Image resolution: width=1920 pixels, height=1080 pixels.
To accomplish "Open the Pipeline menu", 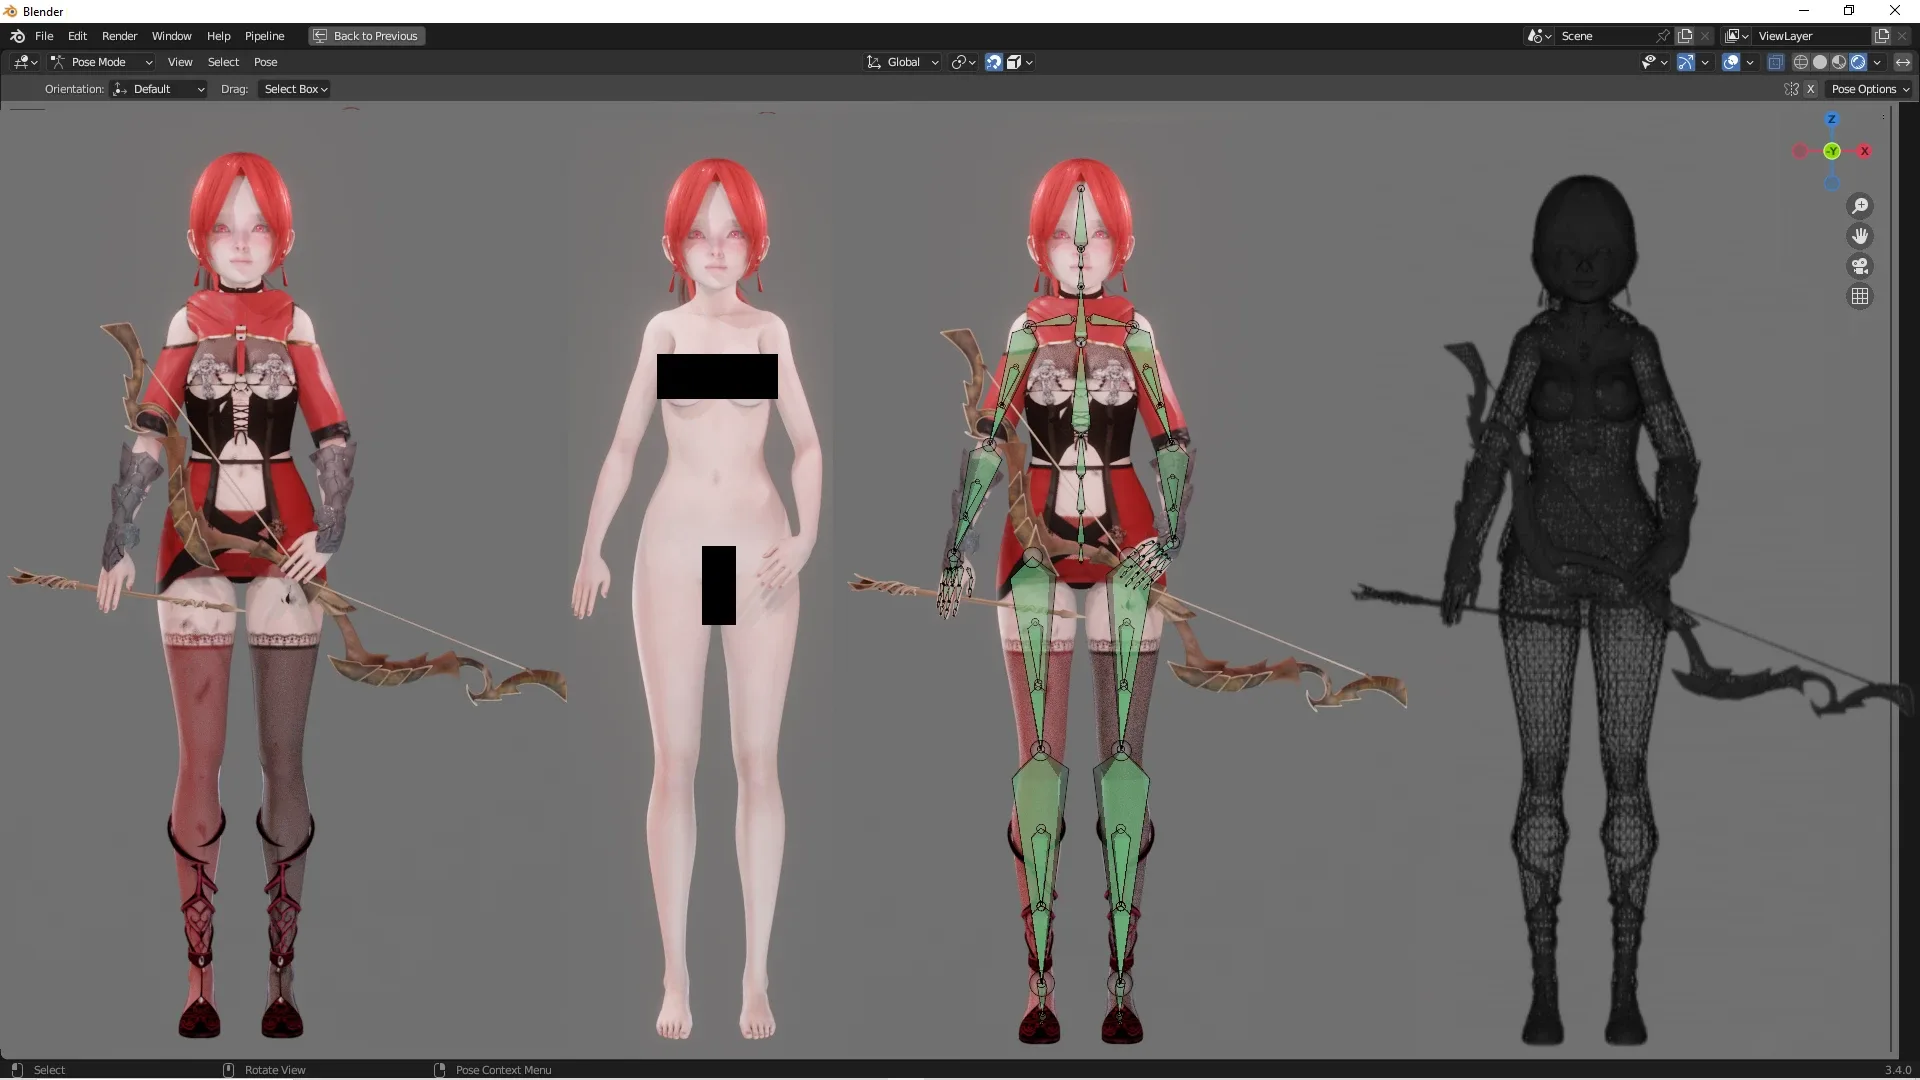I will (264, 36).
